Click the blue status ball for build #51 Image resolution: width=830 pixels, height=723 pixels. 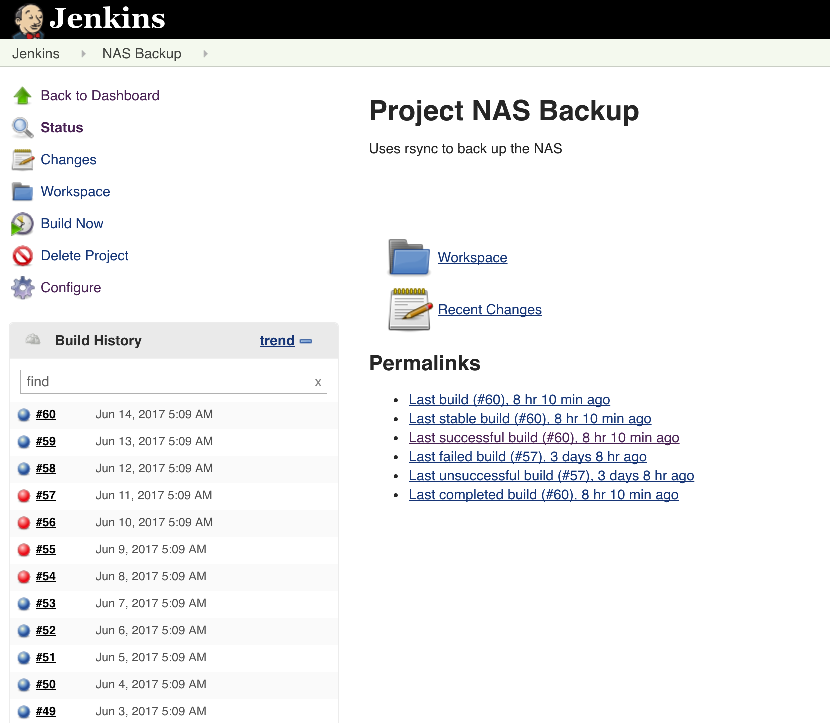click(x=24, y=657)
